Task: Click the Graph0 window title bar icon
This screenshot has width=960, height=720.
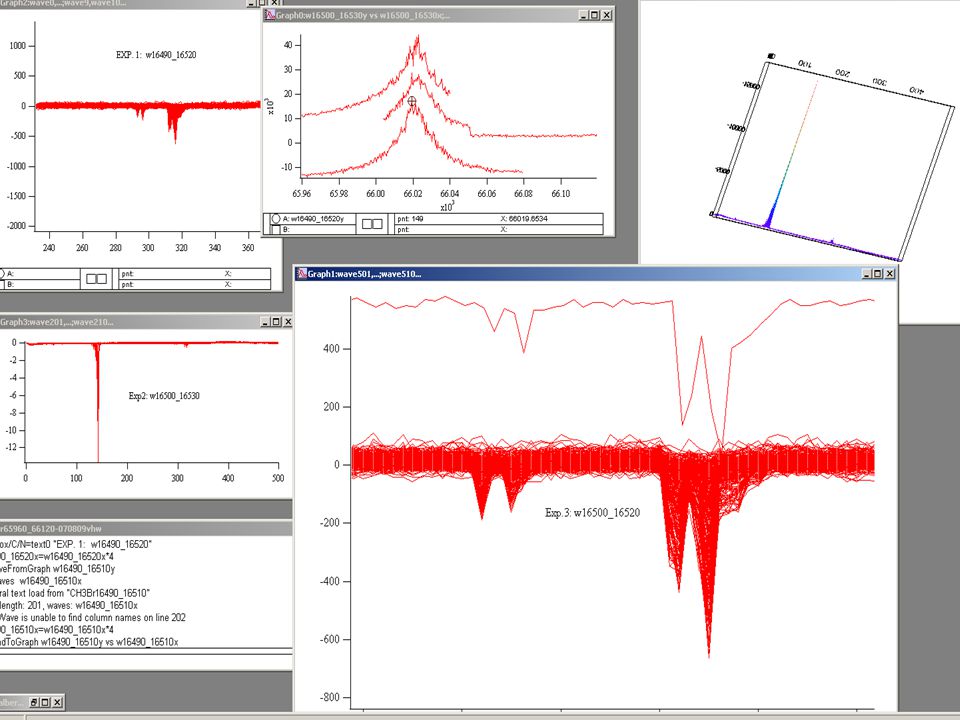Action: point(269,15)
